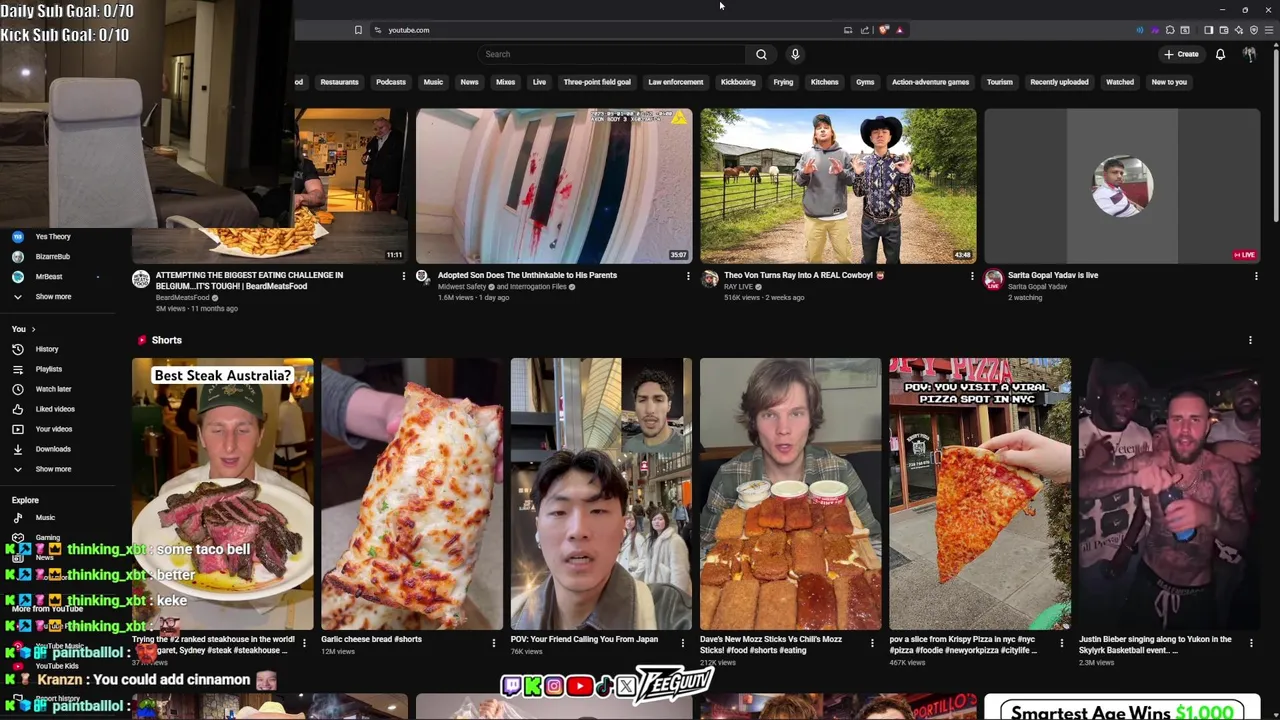
Task: Open options menu for Shorts shelf
Action: (x=1250, y=340)
